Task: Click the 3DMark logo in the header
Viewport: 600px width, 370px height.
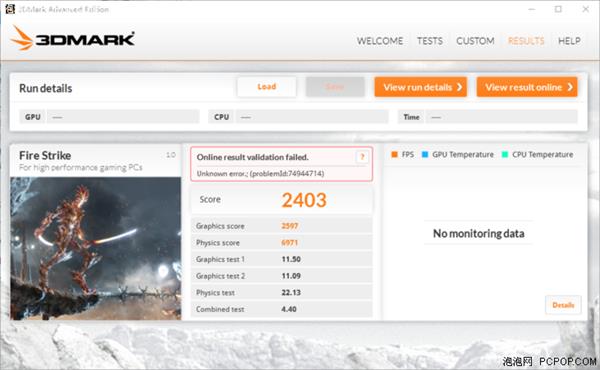Action: pyautogui.click(x=73, y=39)
